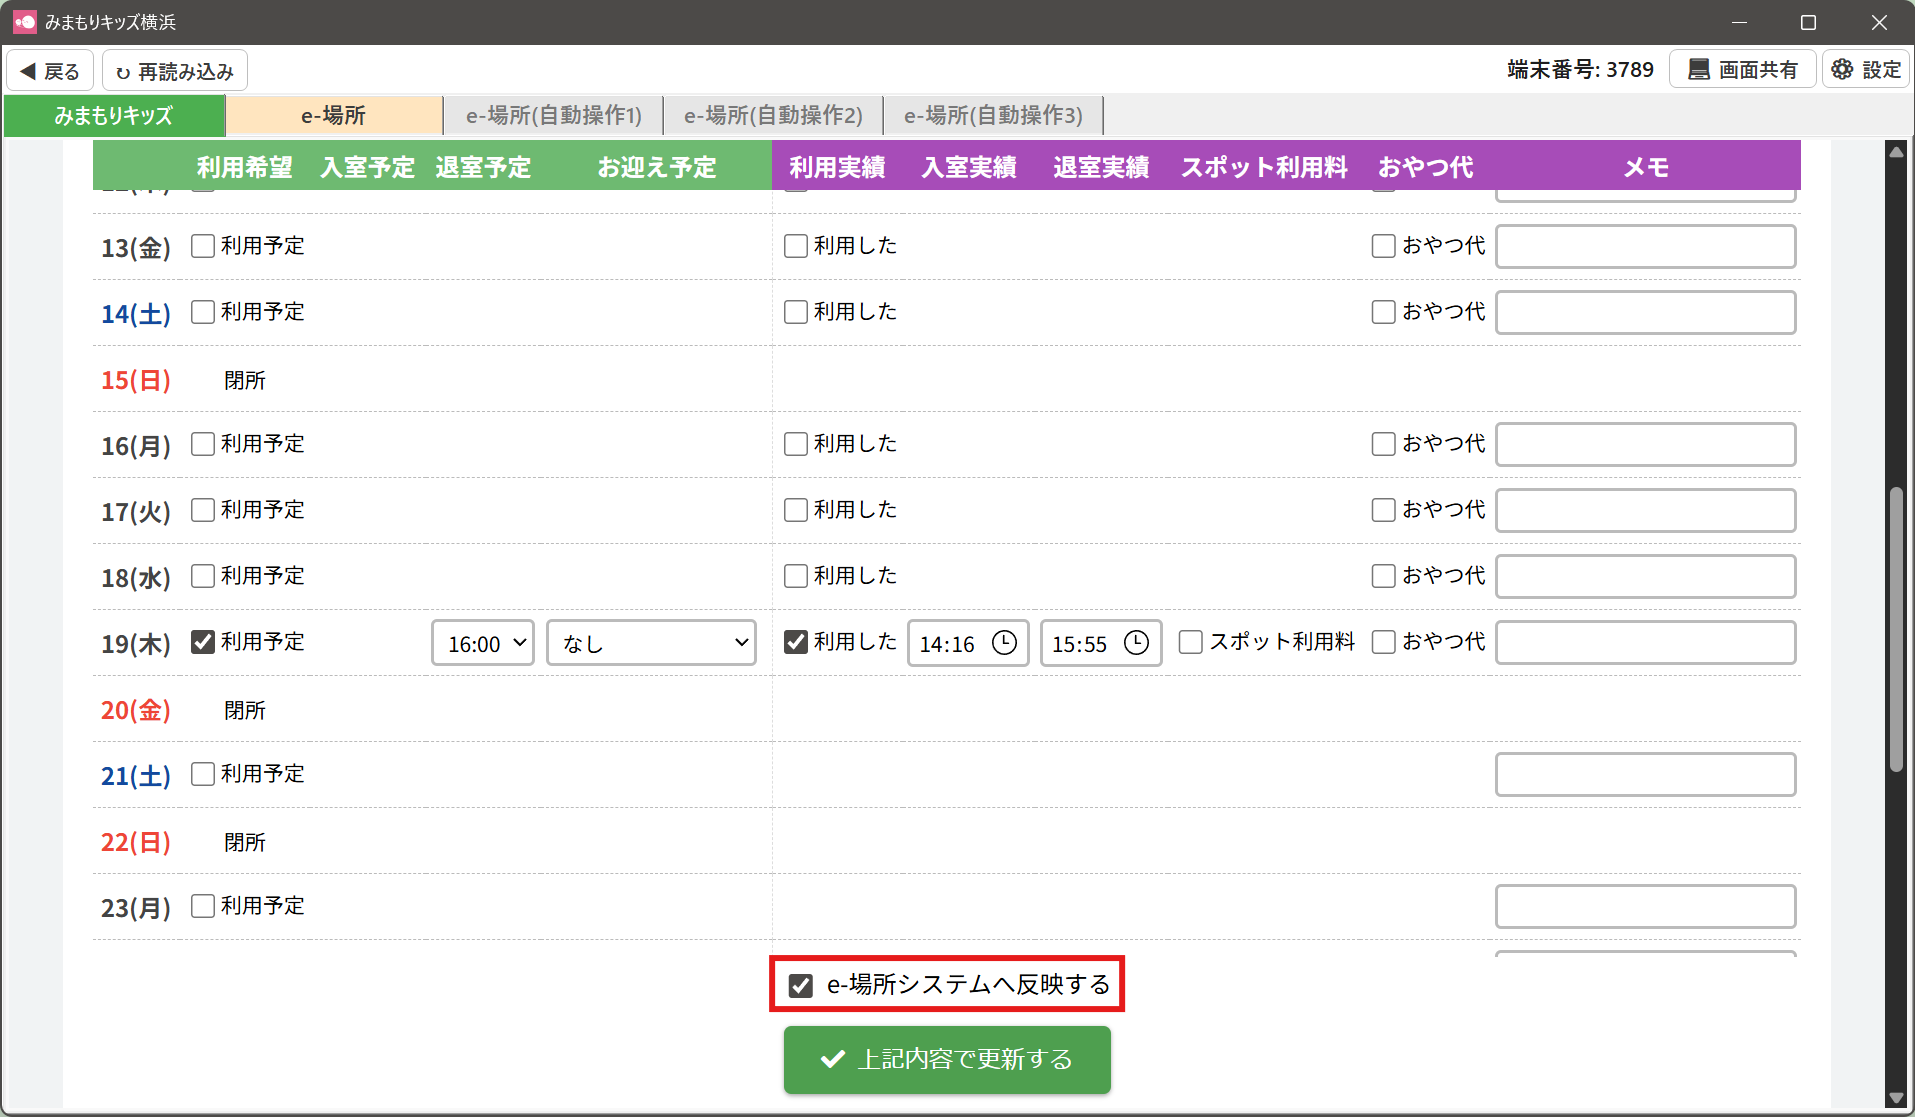Screen dimensions: 1915x1117
Task: Switch to e-場所(自動操作1) tab
Action: (x=554, y=115)
